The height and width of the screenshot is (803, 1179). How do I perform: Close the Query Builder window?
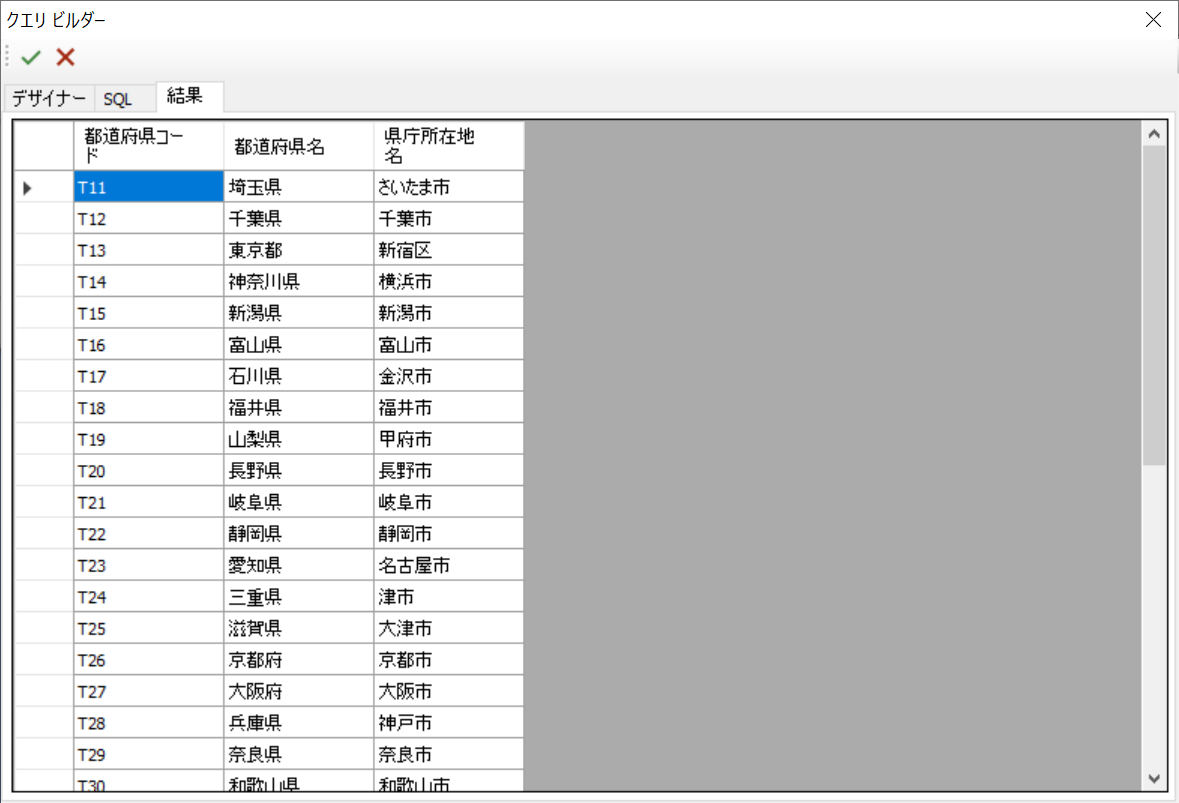tap(1153, 20)
